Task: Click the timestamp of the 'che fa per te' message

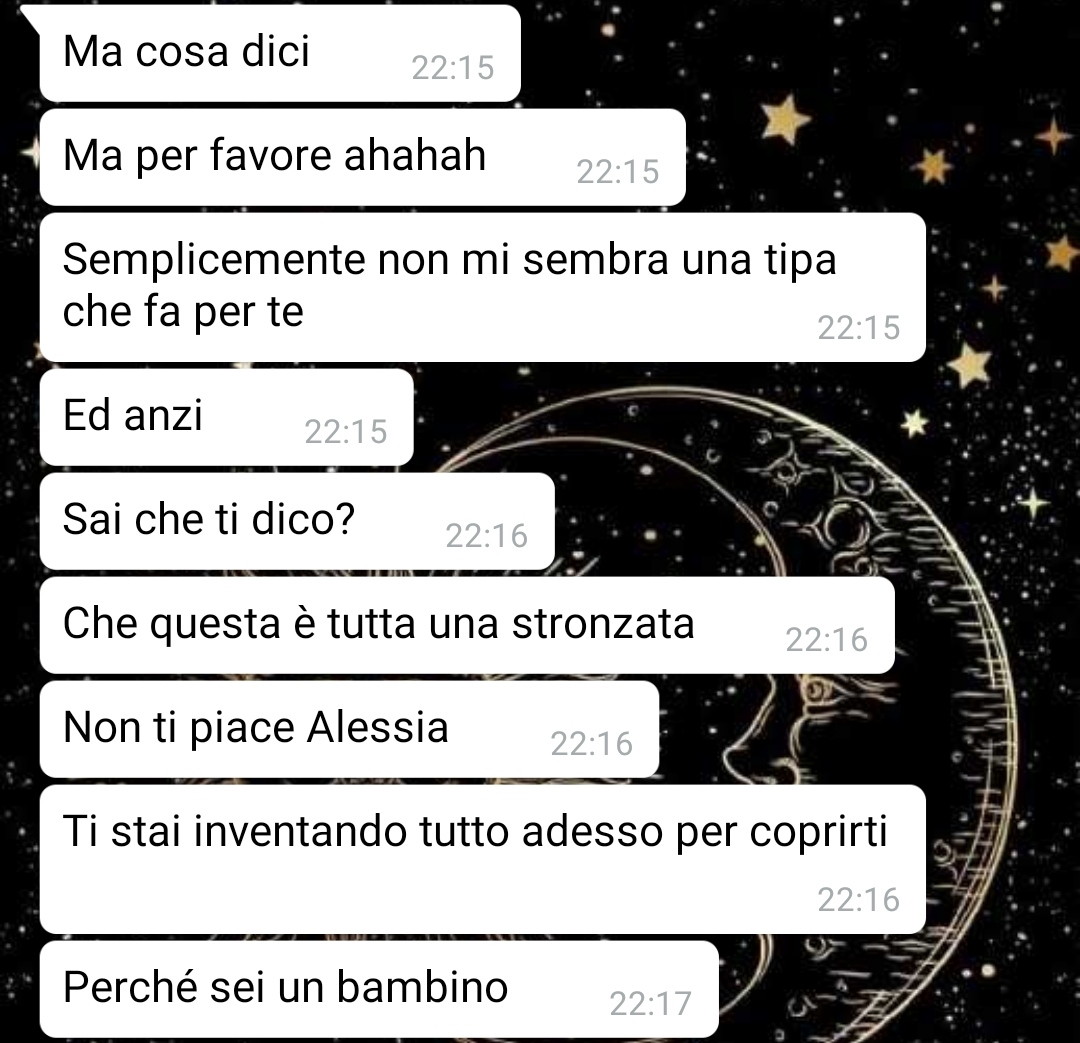Action: click(858, 328)
